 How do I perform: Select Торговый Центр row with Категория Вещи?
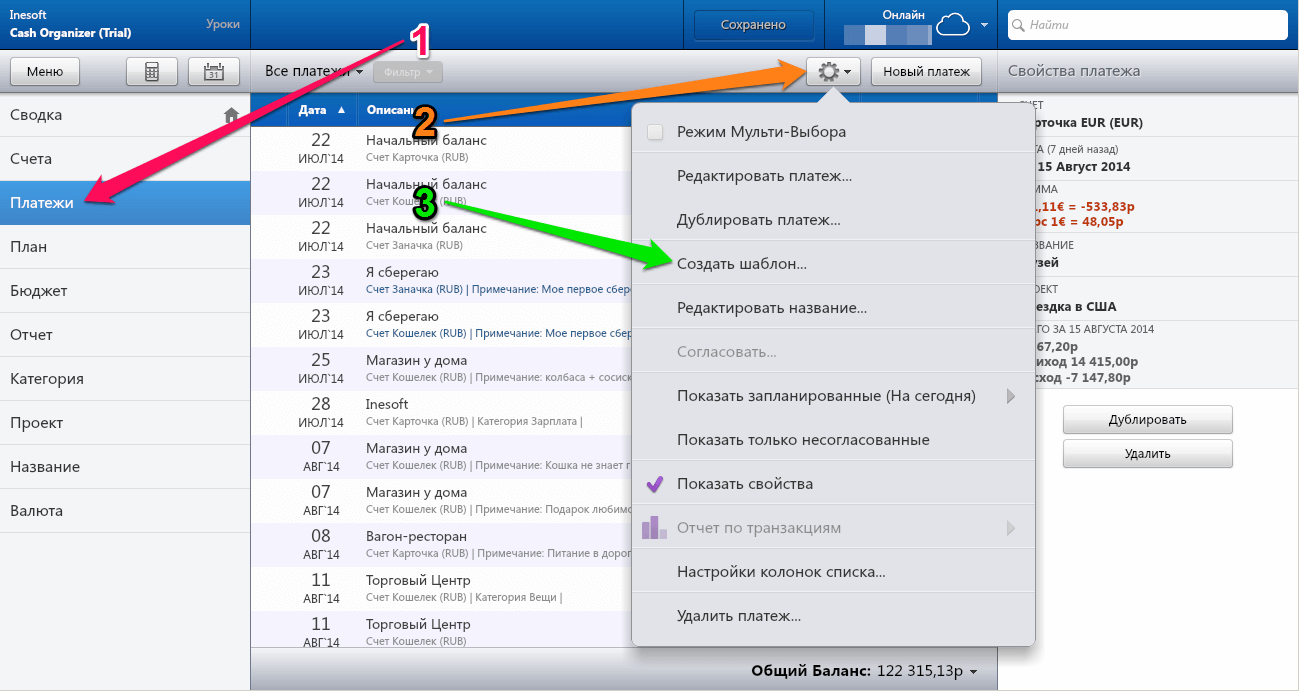point(441,588)
